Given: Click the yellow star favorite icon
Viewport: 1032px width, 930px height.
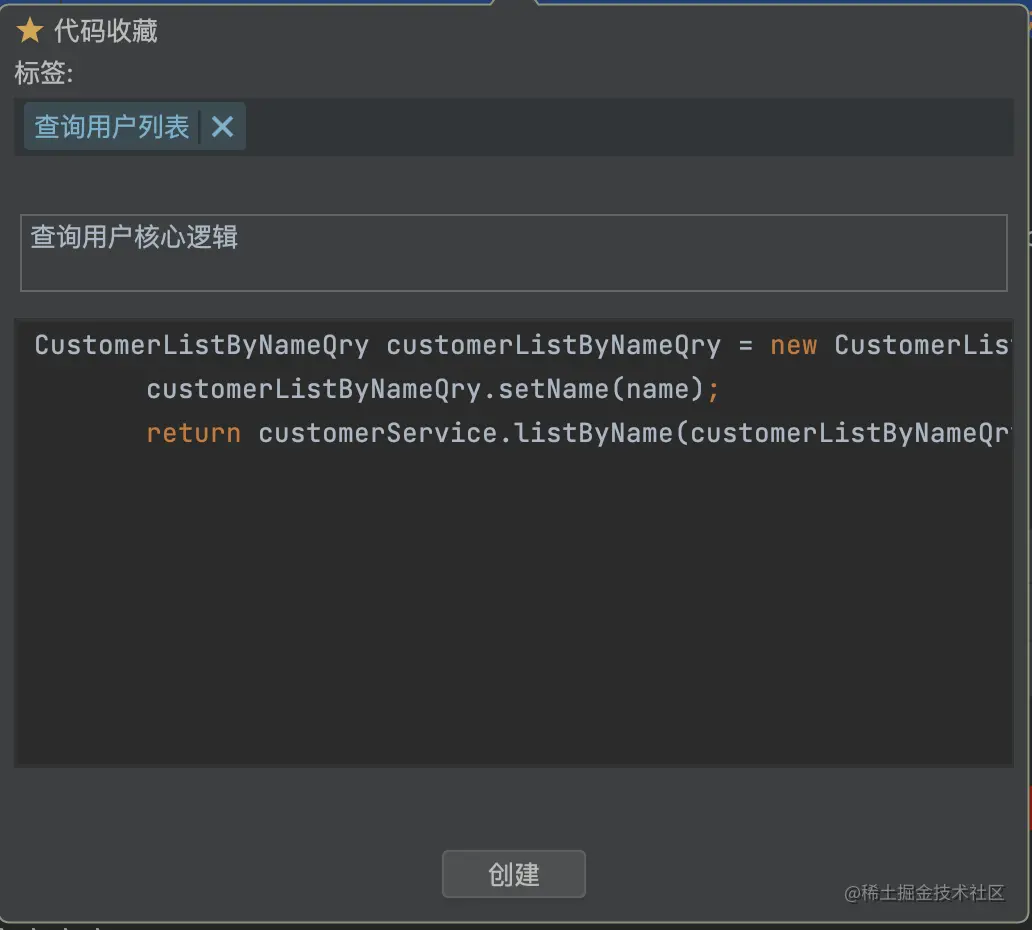Looking at the screenshot, I should click(29, 31).
